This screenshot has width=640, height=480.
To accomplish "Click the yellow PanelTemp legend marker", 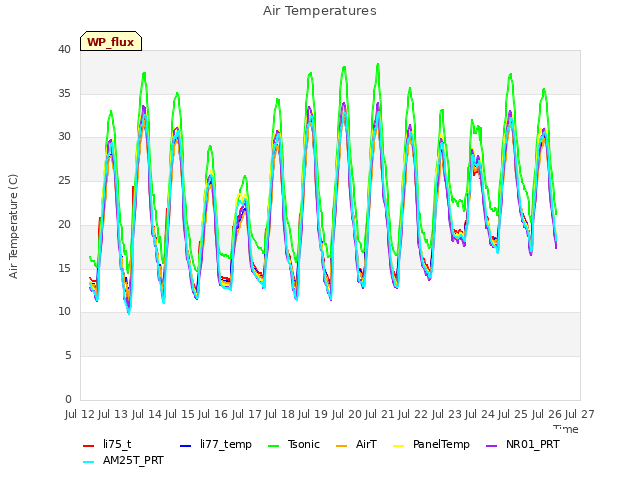I will click(398, 445).
